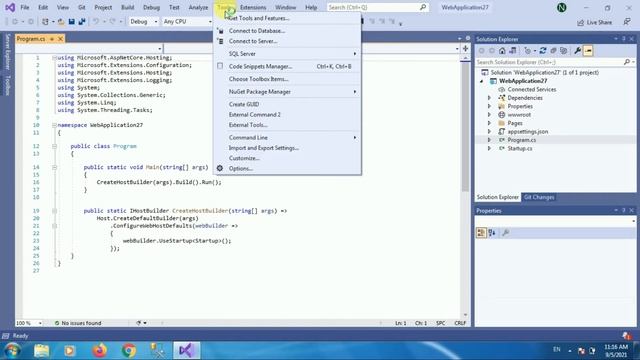
Task: Toggle pin on Program.cs tab
Action: pos(52,39)
